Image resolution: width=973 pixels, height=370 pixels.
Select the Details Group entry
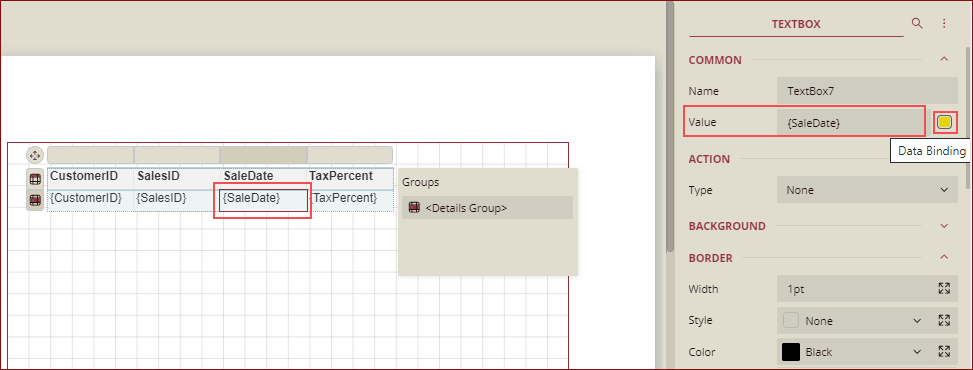coord(487,208)
